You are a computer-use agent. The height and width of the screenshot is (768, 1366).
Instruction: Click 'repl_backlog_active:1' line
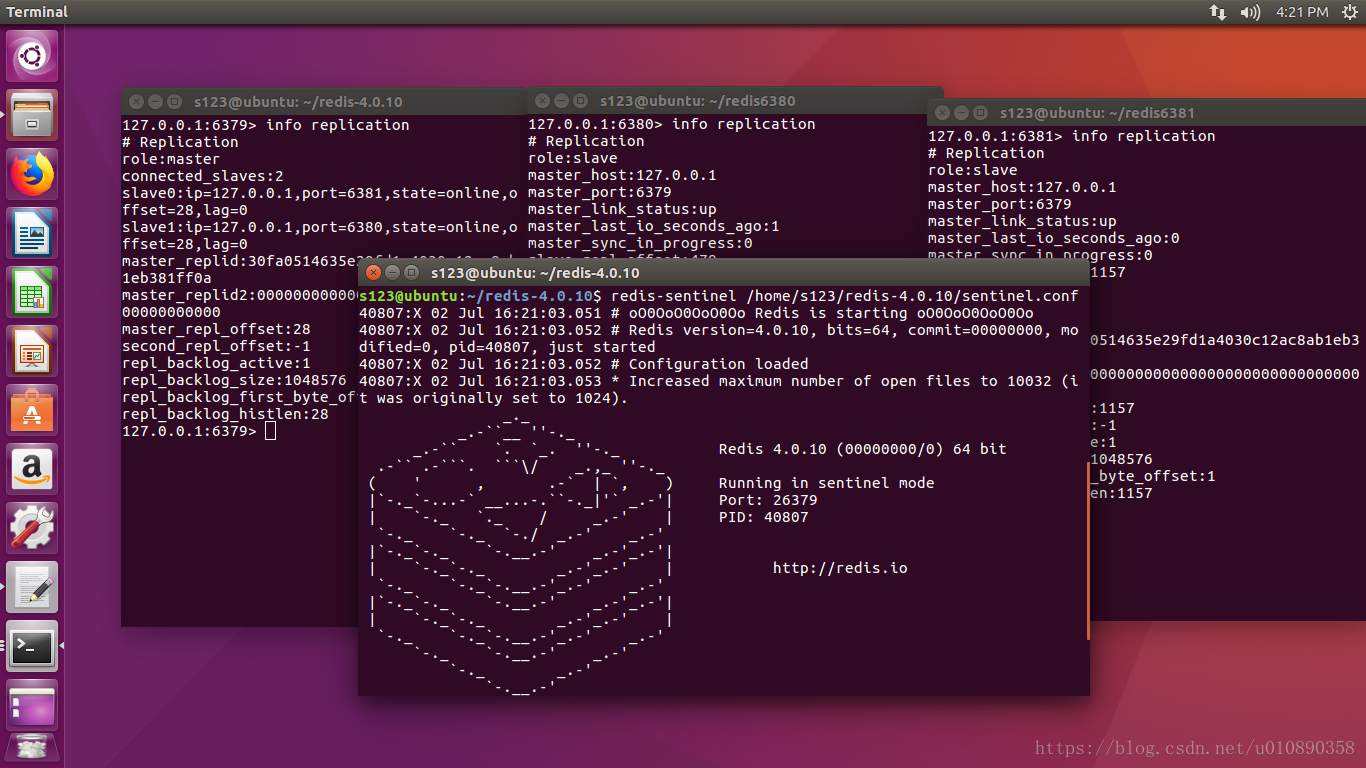click(216, 363)
